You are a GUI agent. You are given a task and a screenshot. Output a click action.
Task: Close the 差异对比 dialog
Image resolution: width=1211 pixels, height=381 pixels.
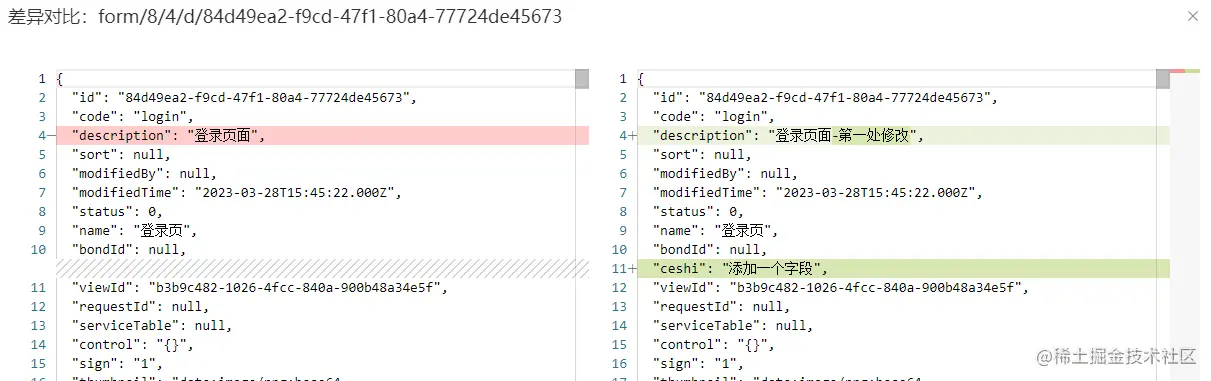pyautogui.click(x=1191, y=16)
